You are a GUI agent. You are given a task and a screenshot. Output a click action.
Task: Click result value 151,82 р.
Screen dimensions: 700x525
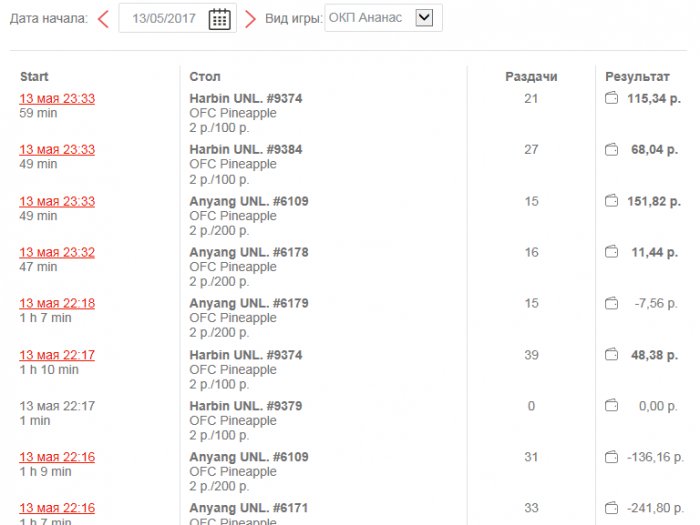coord(654,201)
